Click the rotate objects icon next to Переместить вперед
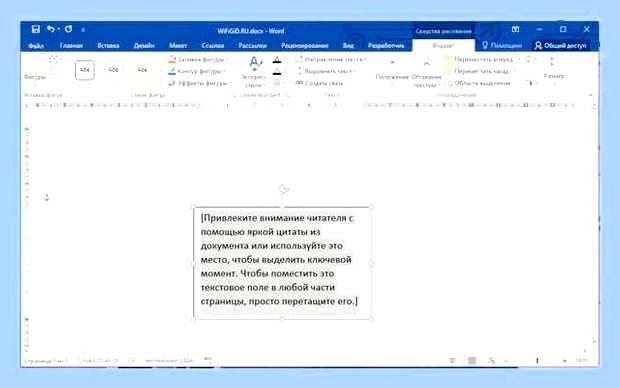 [x=530, y=60]
